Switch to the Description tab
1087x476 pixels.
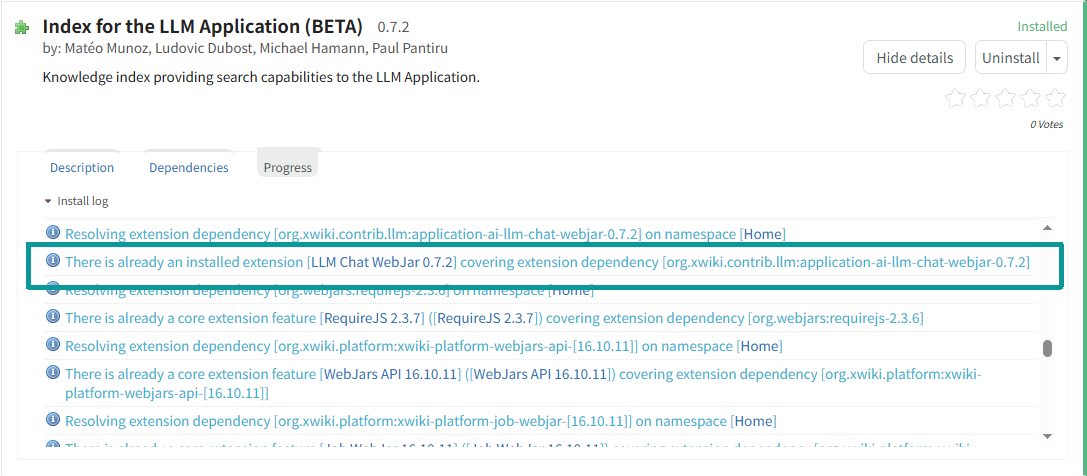82,168
